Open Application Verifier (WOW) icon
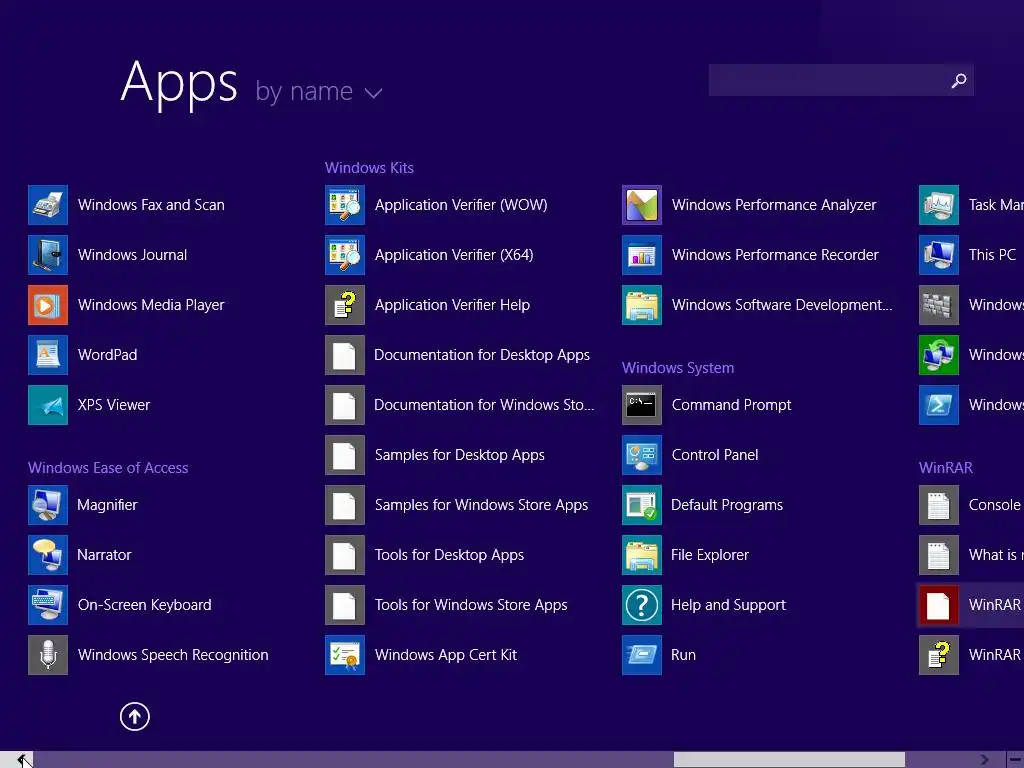Viewport: 1024px width, 768px height. coord(345,204)
